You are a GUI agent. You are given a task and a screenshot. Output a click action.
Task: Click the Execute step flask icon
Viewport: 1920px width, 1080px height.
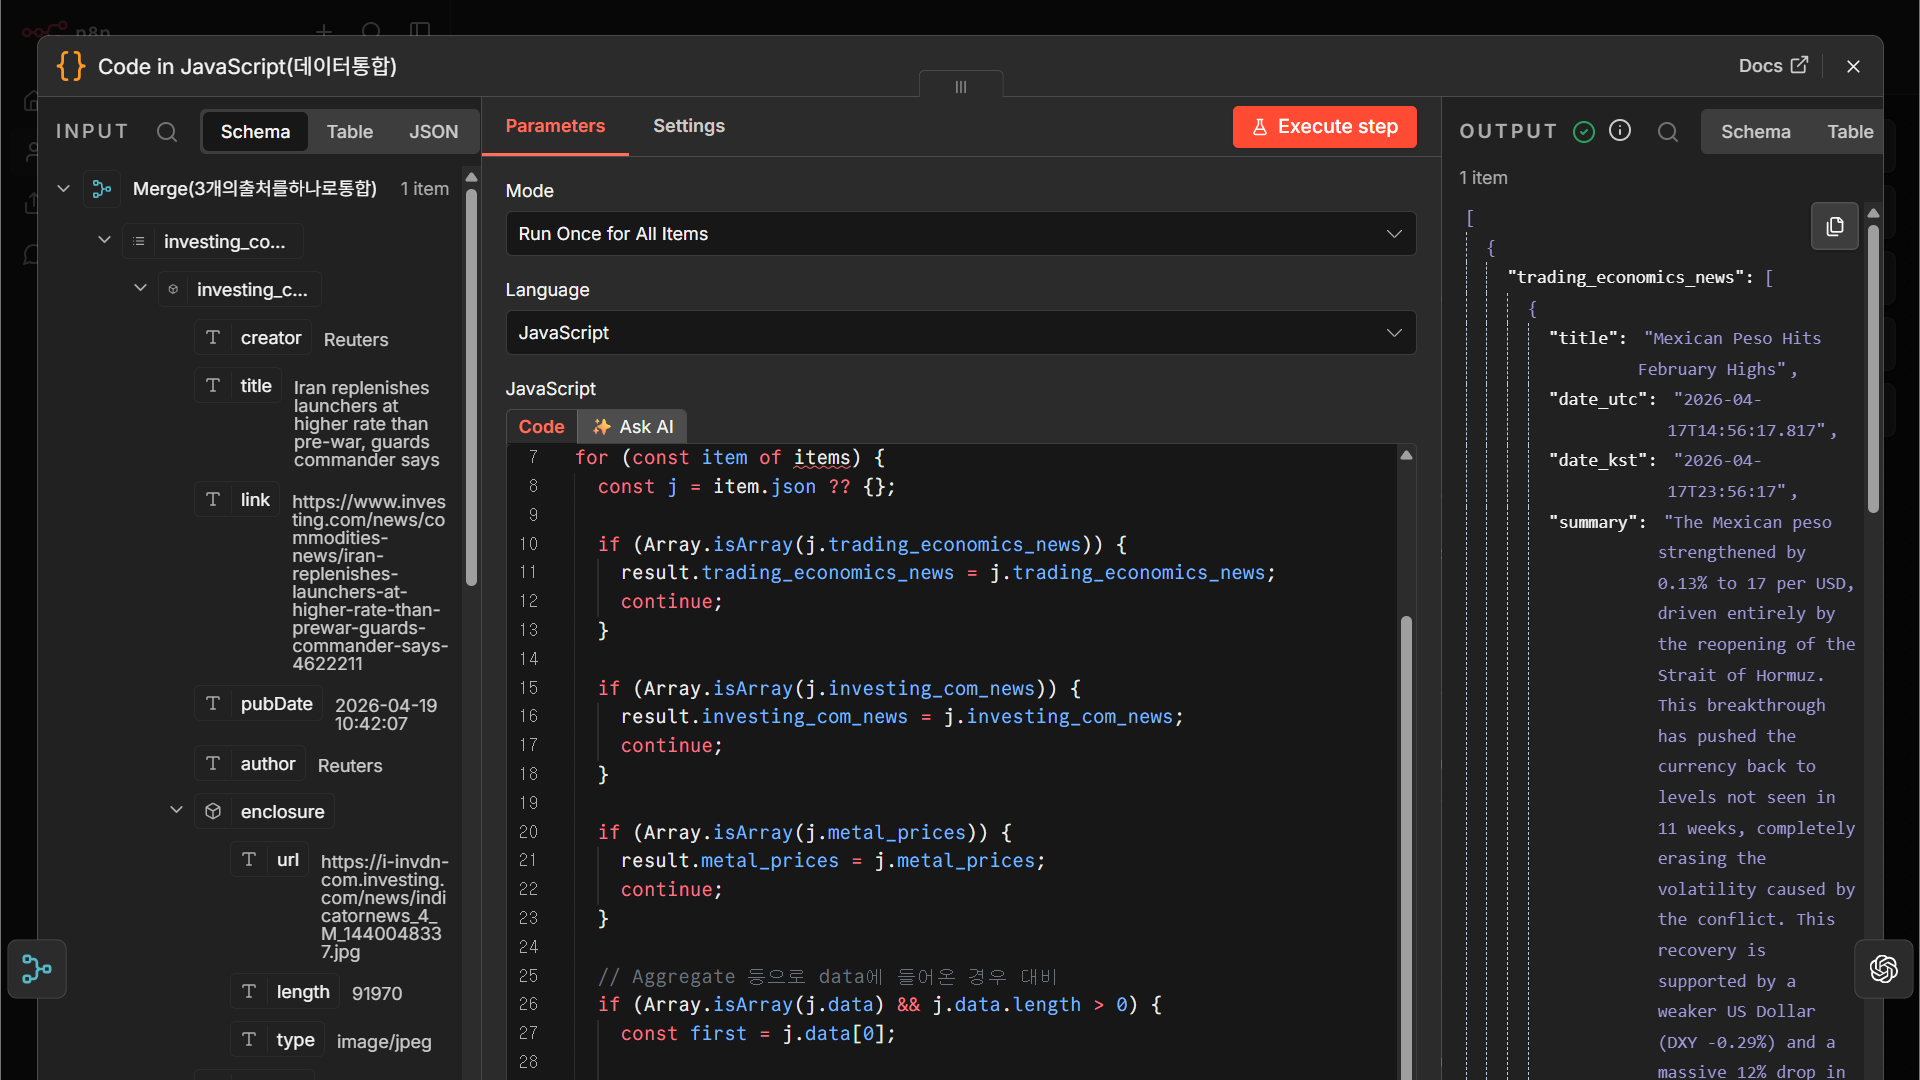pyautogui.click(x=1260, y=127)
